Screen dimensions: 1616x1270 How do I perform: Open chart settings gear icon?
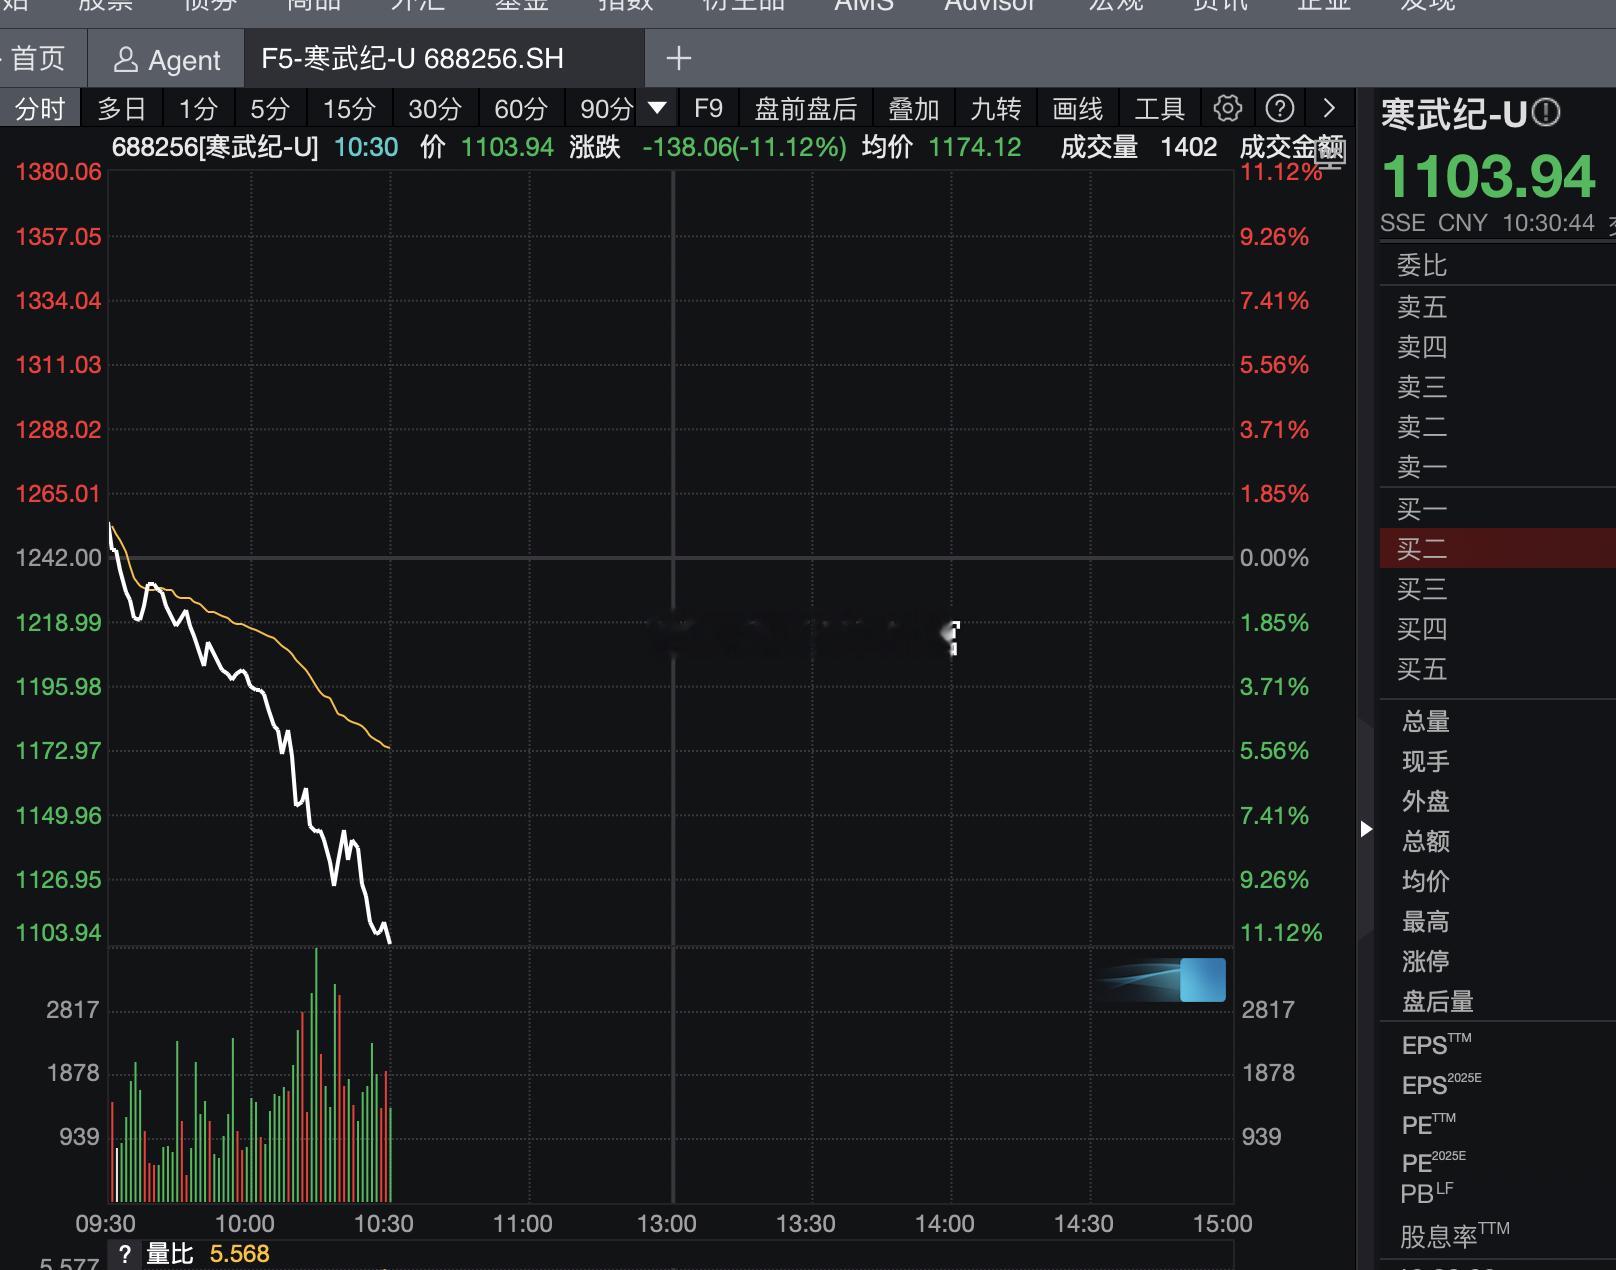click(1227, 108)
